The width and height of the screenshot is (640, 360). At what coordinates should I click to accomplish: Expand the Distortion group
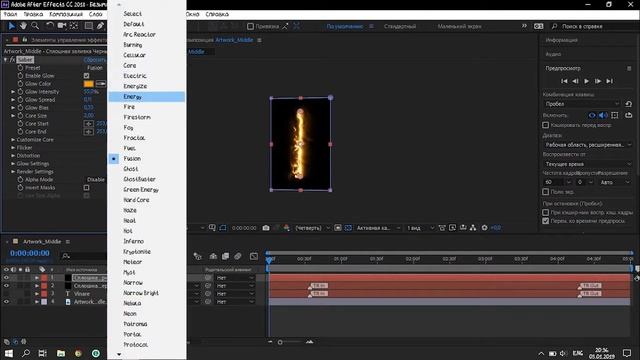pyautogui.click(x=13, y=156)
